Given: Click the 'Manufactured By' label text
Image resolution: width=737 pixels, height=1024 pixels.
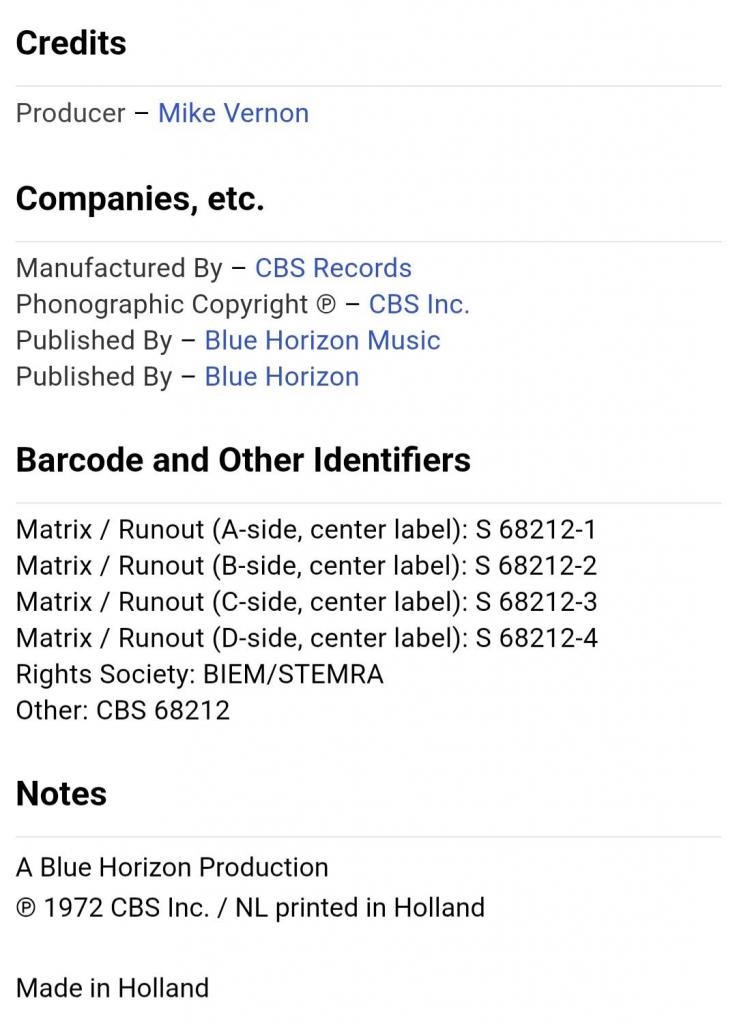Looking at the screenshot, I should (118, 268).
